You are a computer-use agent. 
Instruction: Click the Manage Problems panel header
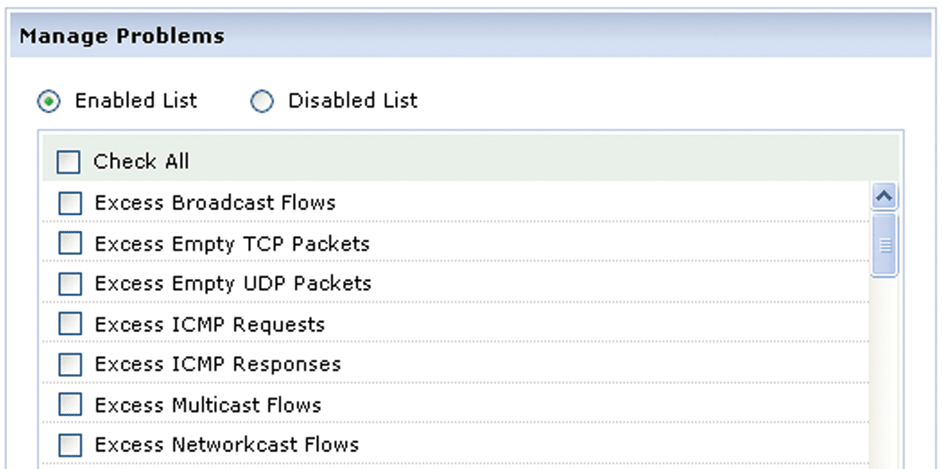click(122, 37)
